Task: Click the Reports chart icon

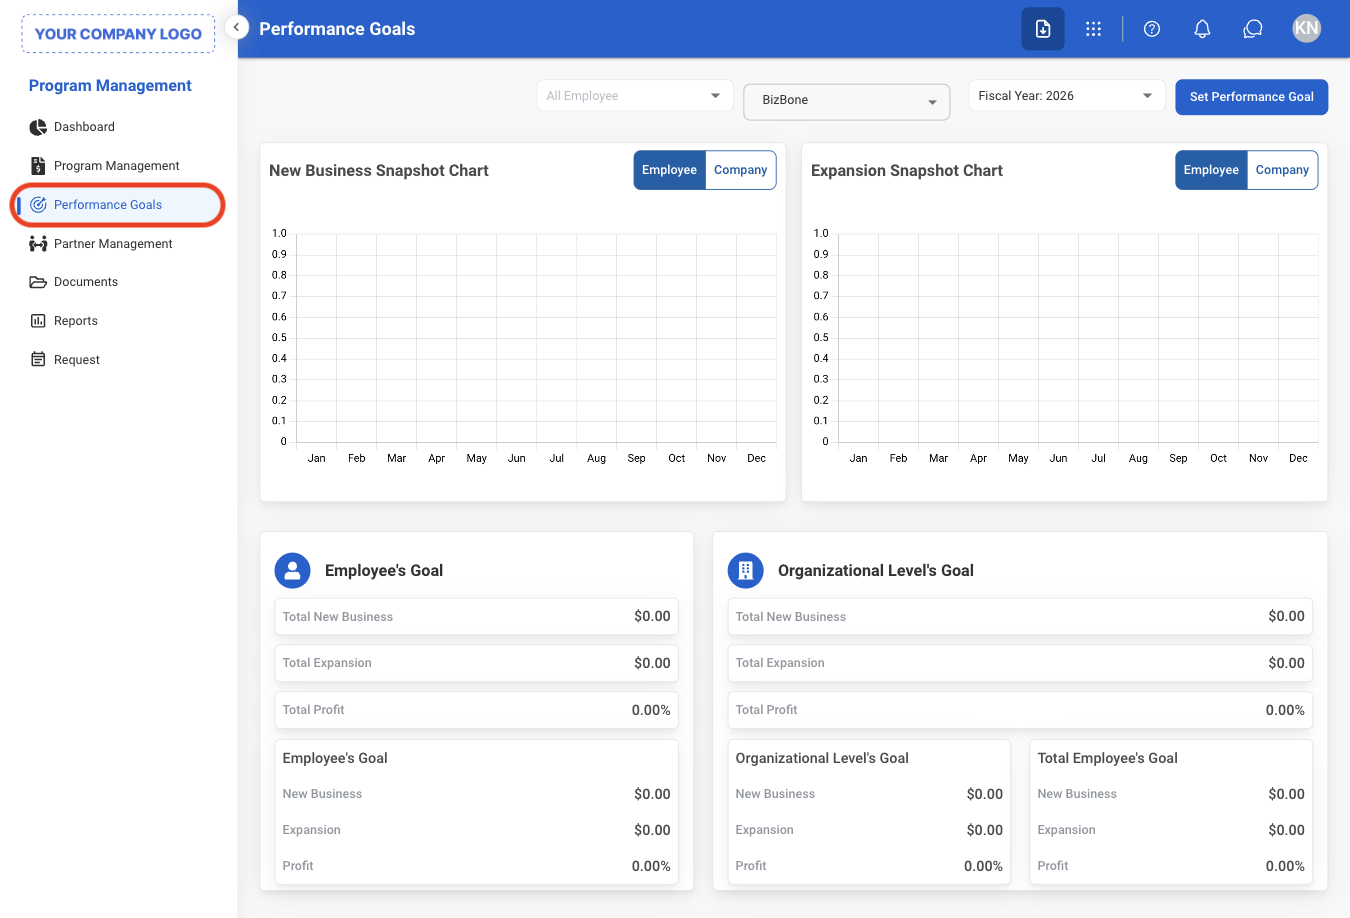Action: (x=38, y=321)
